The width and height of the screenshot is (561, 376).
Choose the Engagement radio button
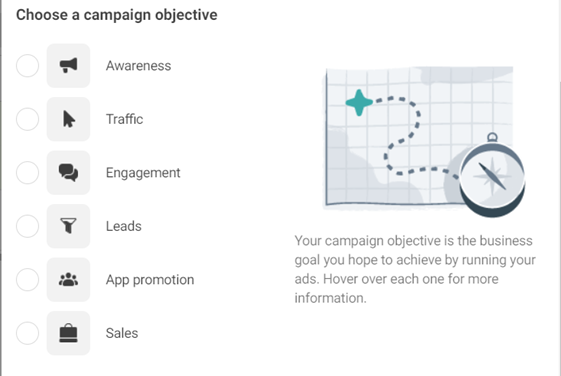coord(28,172)
